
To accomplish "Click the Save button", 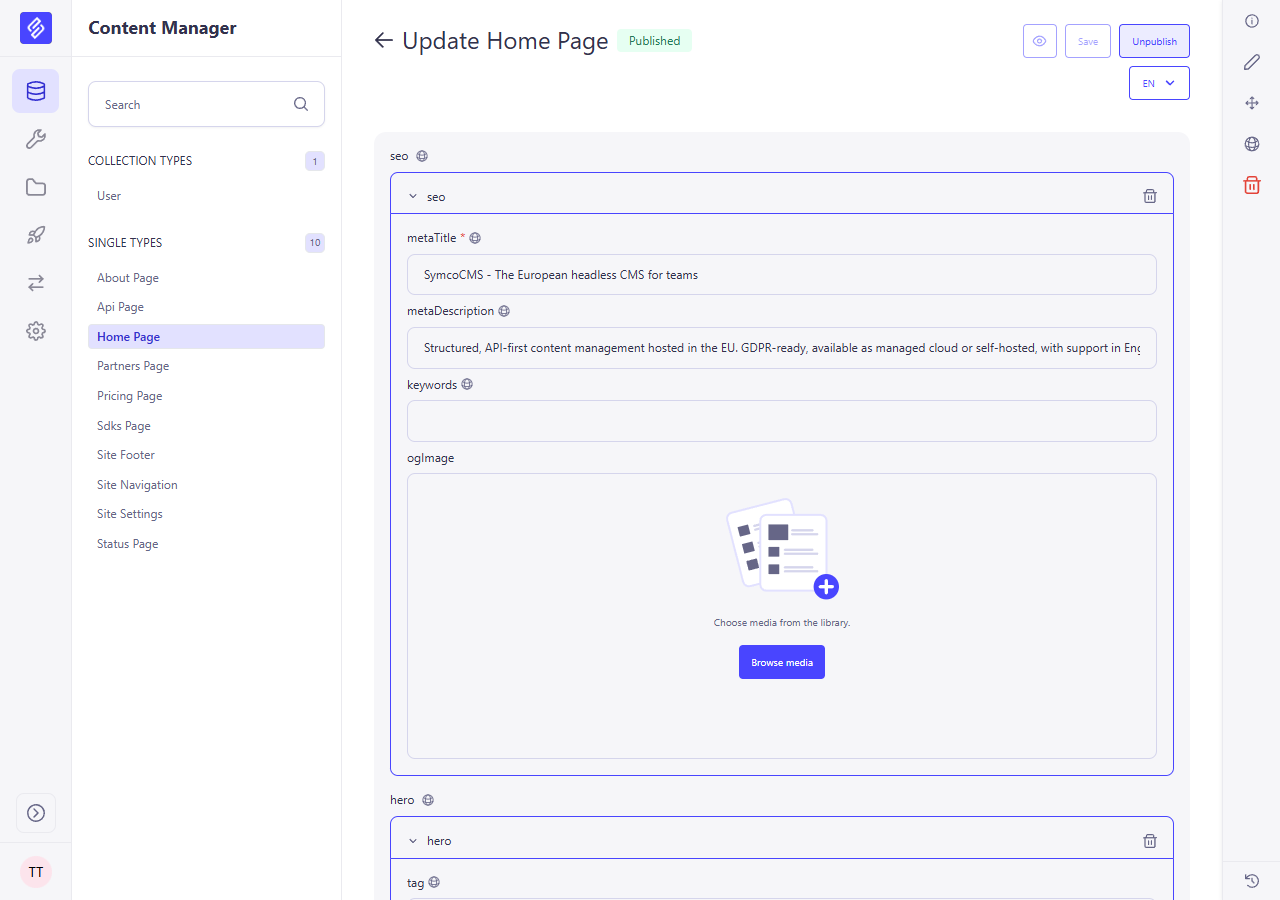I will point(1088,41).
